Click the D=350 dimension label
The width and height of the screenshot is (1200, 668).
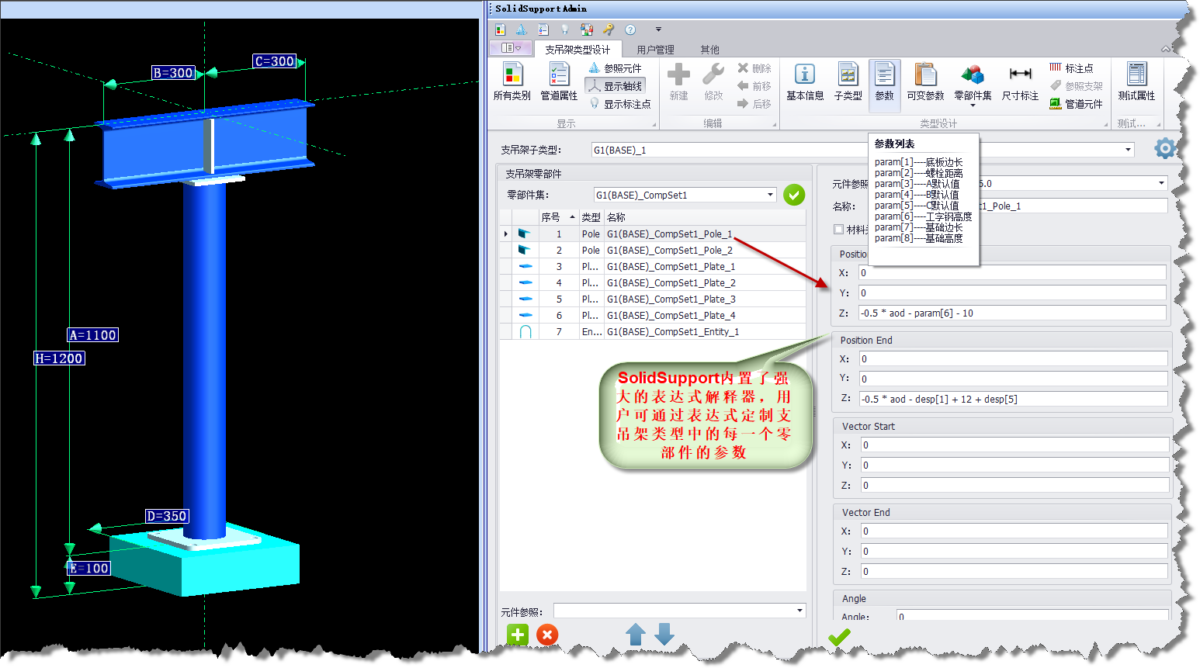click(x=166, y=516)
